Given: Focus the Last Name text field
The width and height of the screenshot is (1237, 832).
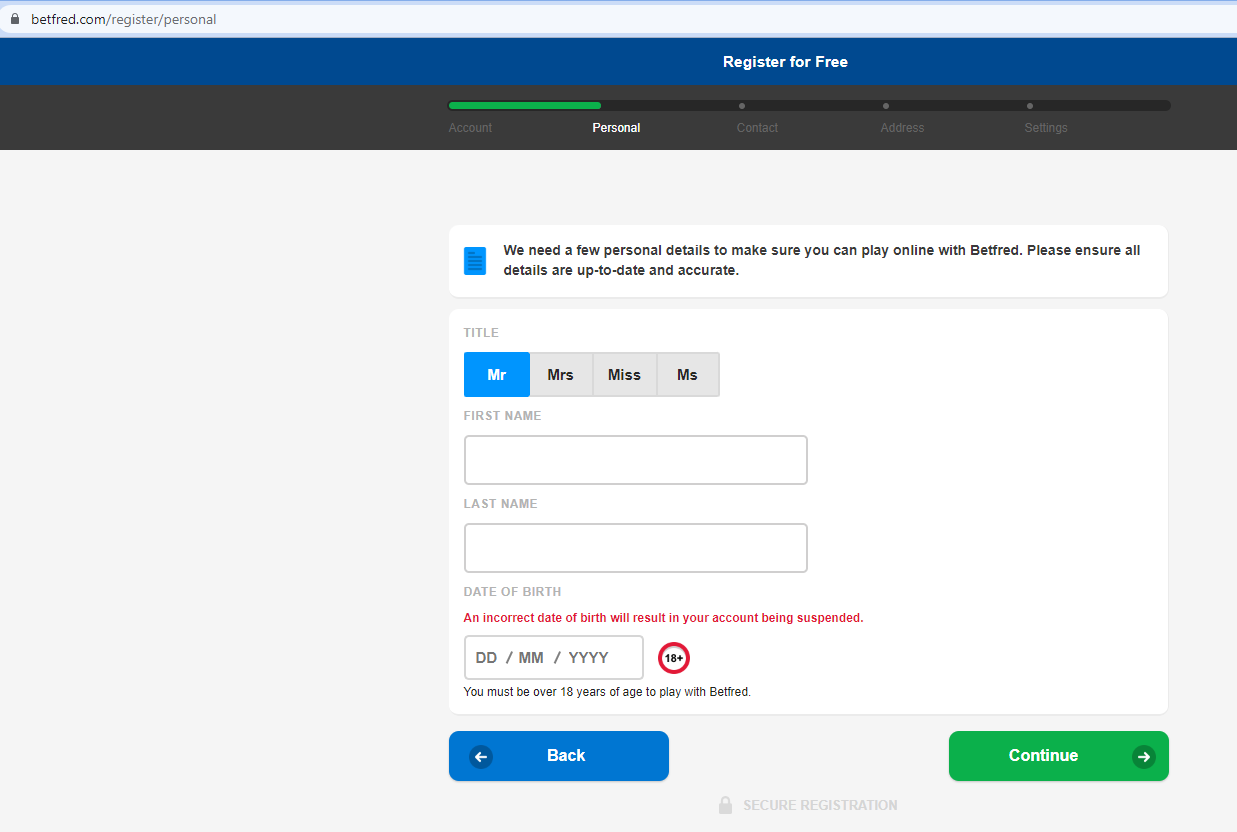Looking at the screenshot, I should click(635, 548).
